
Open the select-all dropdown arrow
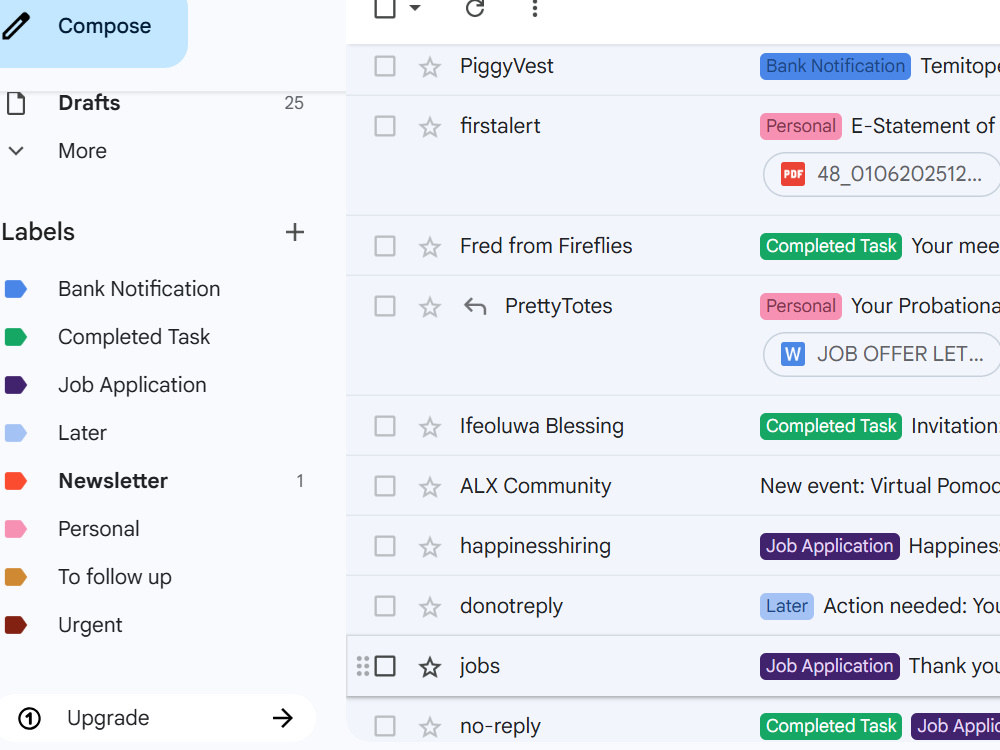click(x=415, y=8)
